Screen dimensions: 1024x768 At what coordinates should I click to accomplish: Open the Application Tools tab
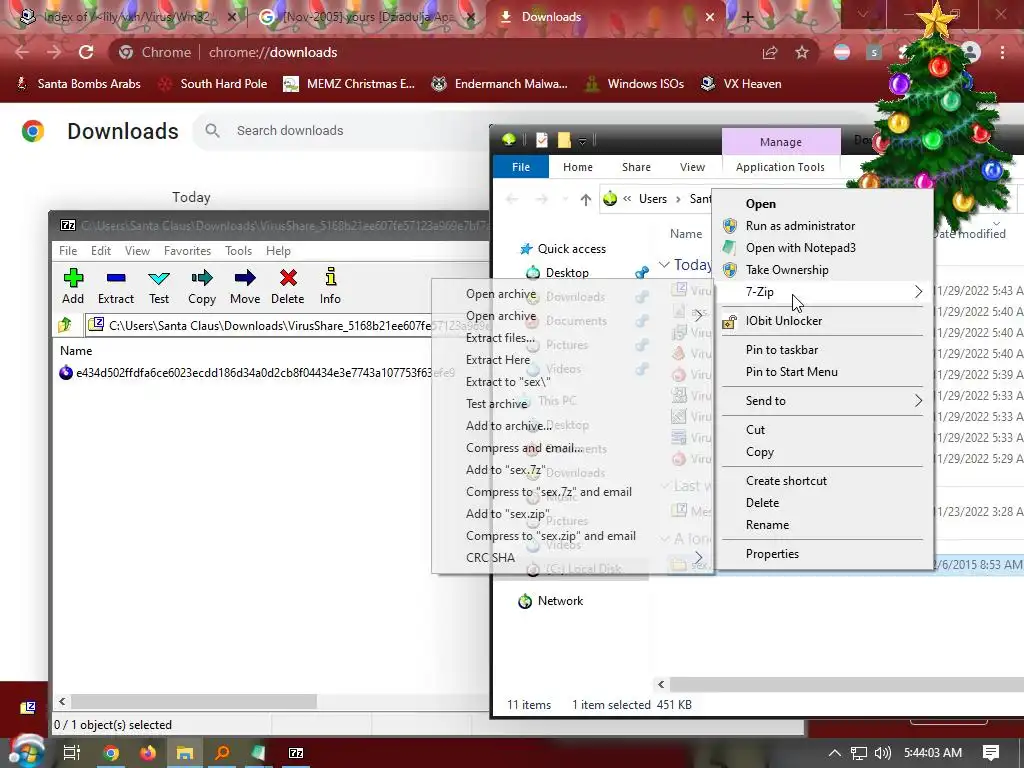[780, 167]
